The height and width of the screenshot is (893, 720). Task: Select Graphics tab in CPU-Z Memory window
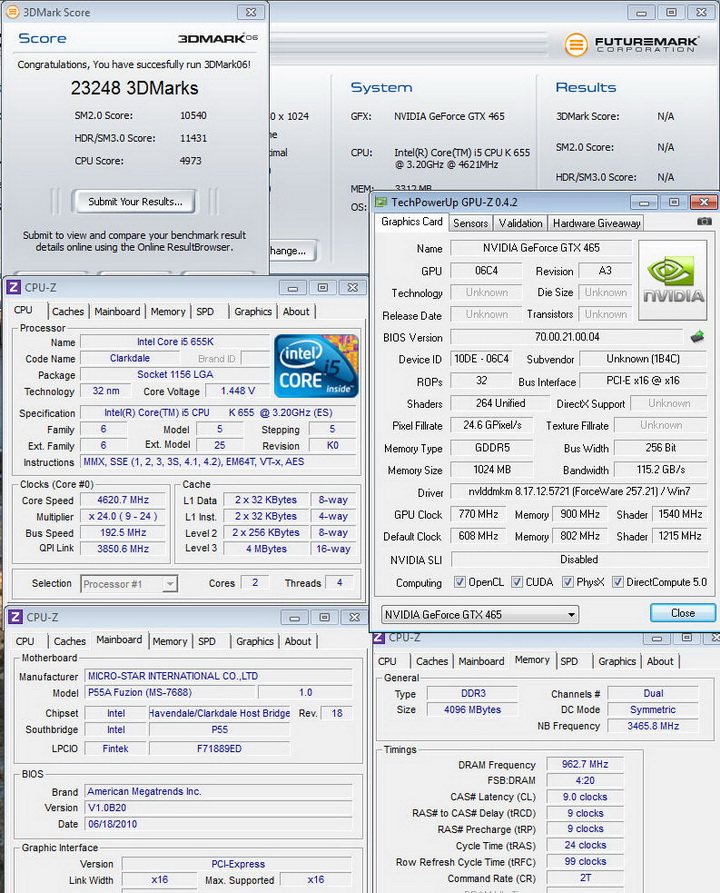click(617, 661)
